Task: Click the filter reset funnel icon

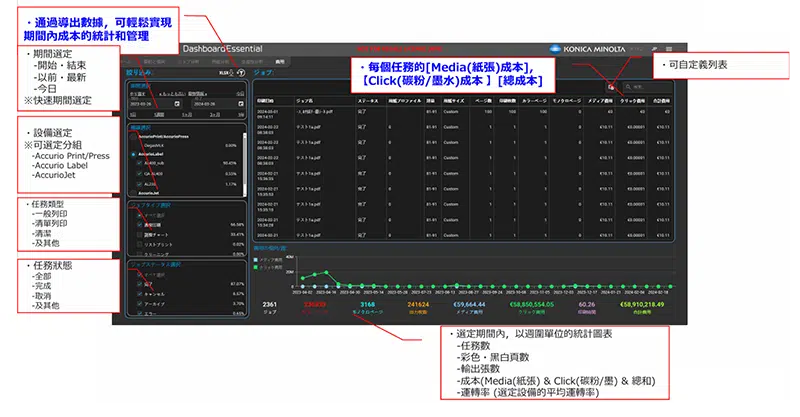Action: pos(241,73)
